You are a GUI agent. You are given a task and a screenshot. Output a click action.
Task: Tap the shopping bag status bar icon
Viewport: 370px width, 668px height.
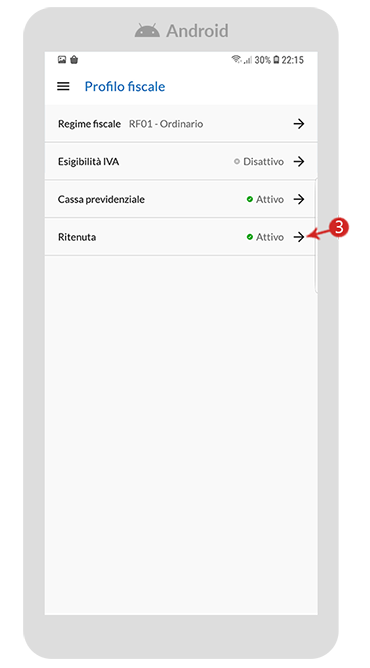(74, 60)
